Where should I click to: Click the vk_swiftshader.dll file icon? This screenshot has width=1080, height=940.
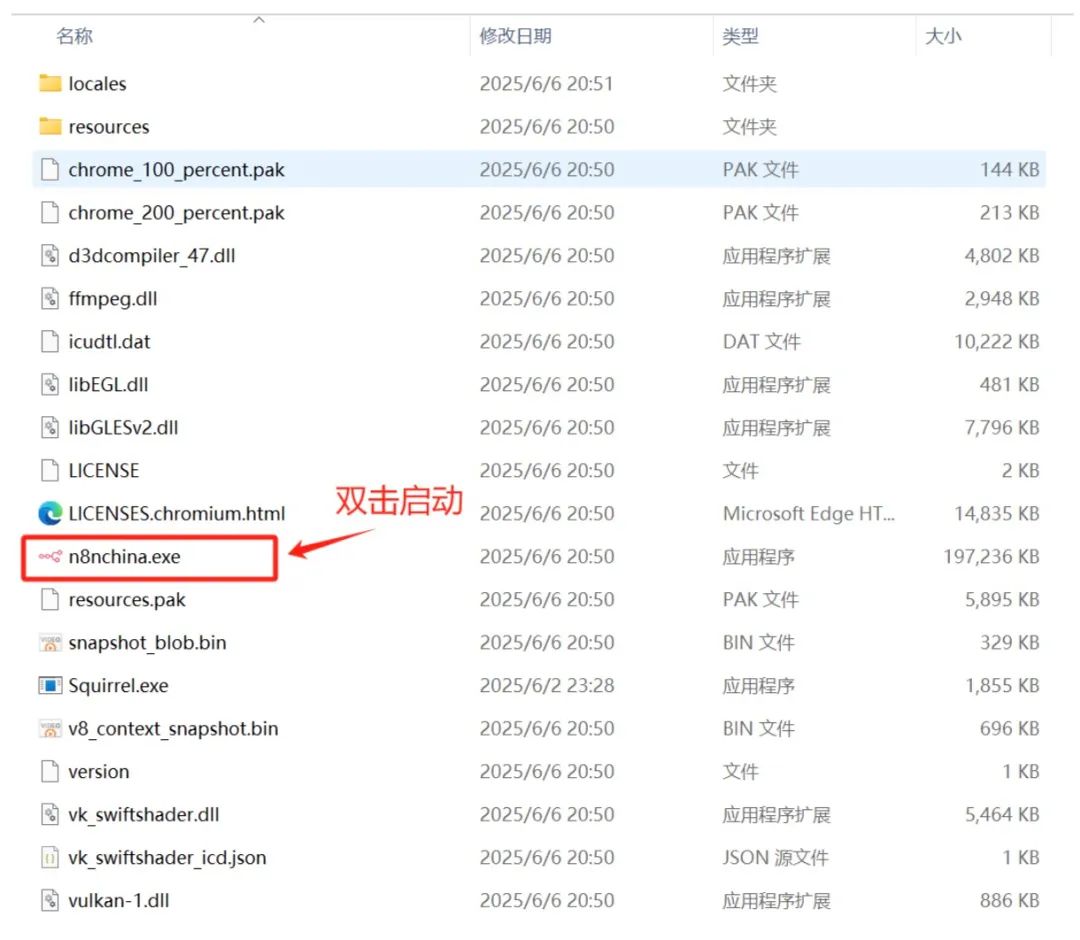tap(50, 814)
